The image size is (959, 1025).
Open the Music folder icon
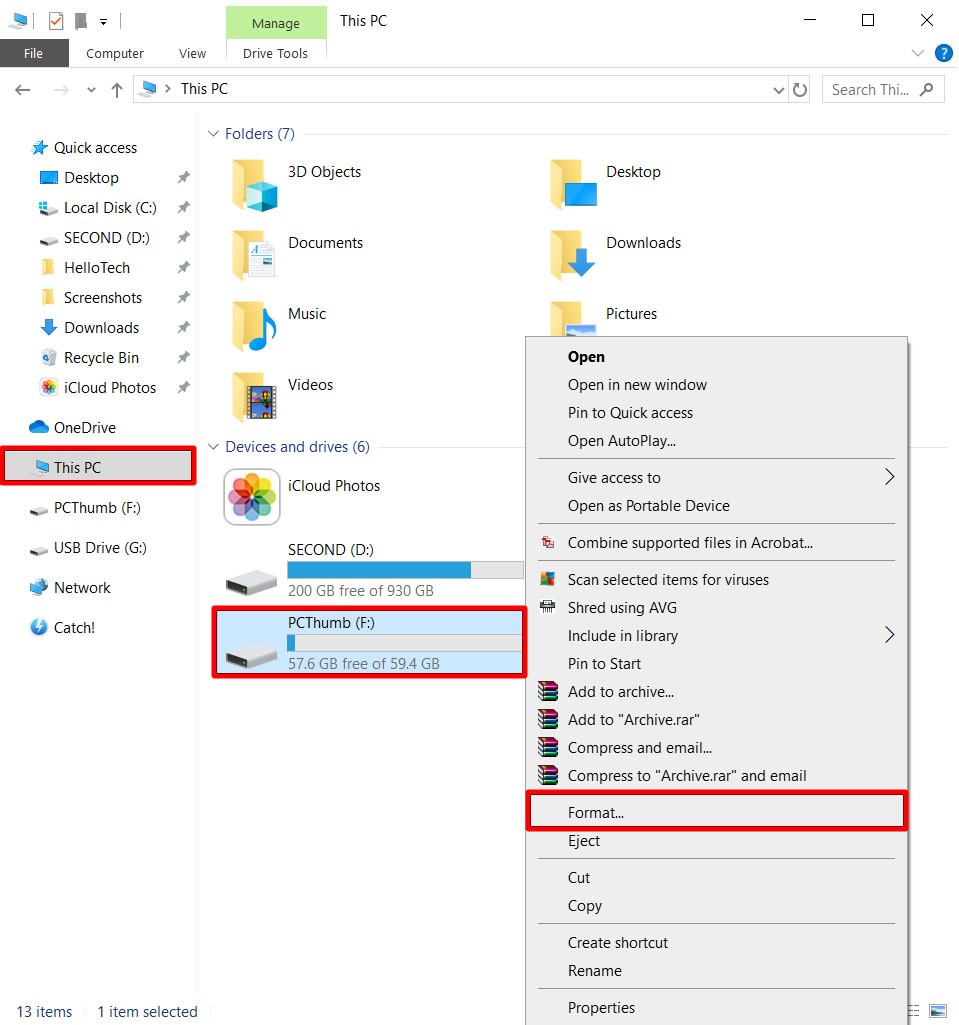pos(255,327)
